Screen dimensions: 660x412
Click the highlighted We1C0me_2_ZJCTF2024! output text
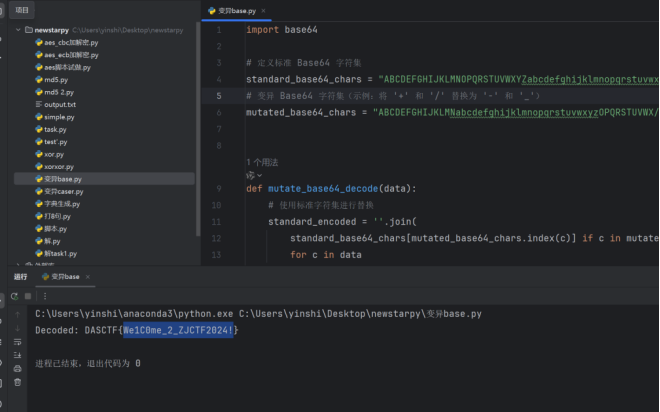178,330
